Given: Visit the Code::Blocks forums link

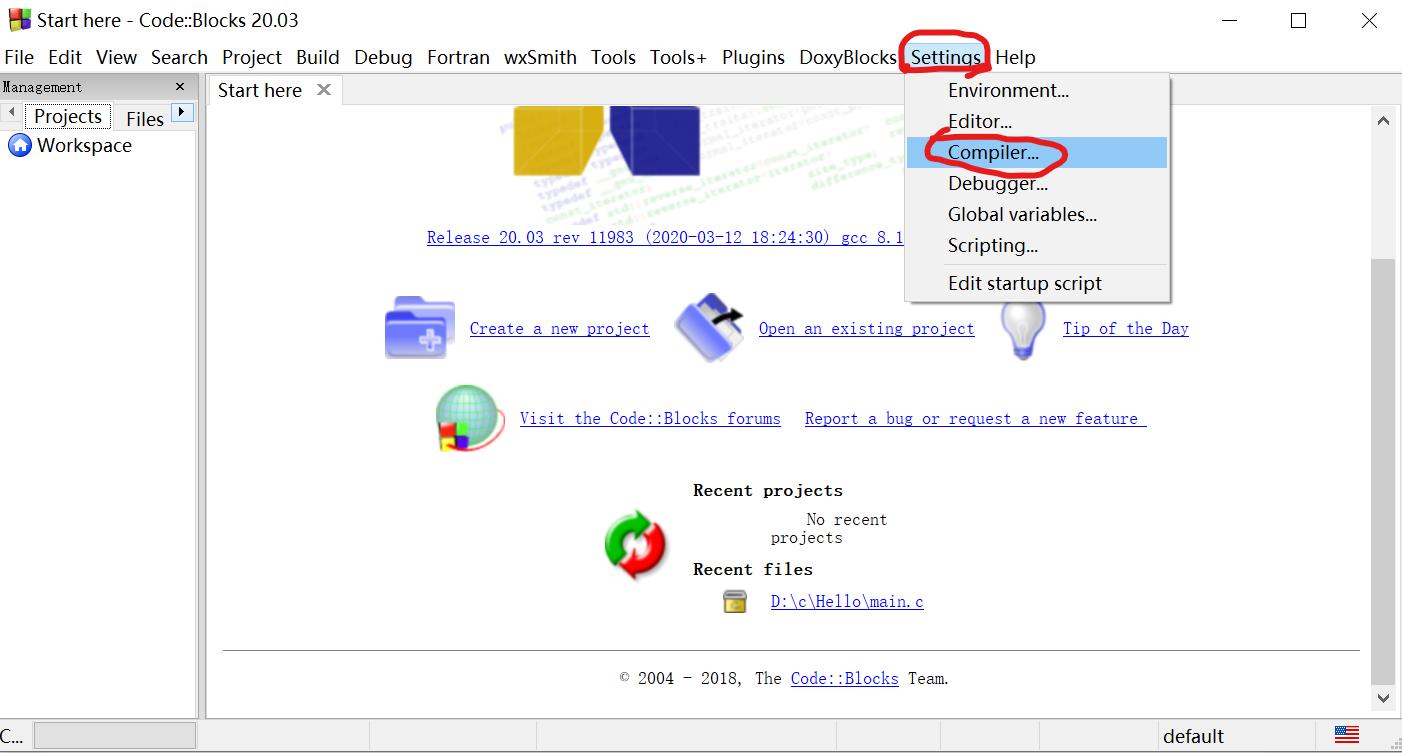Looking at the screenshot, I should click(x=650, y=418).
